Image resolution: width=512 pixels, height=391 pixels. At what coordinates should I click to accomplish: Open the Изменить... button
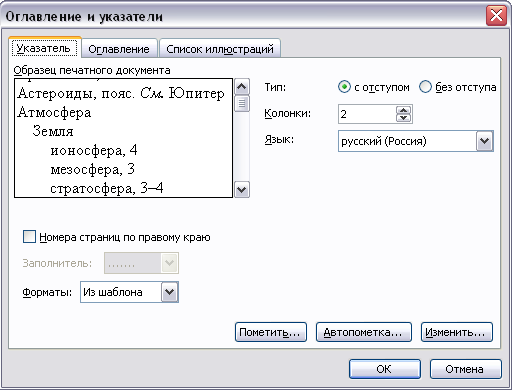click(x=457, y=332)
